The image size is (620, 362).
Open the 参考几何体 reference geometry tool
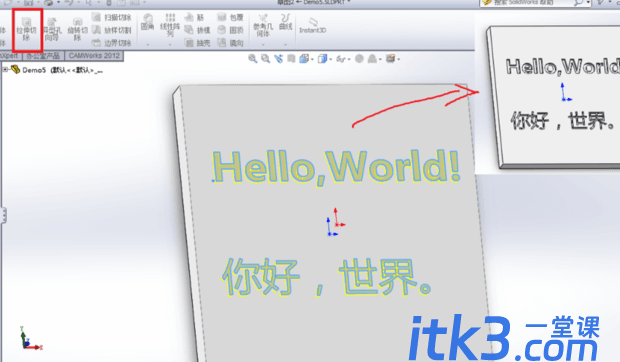(263, 25)
